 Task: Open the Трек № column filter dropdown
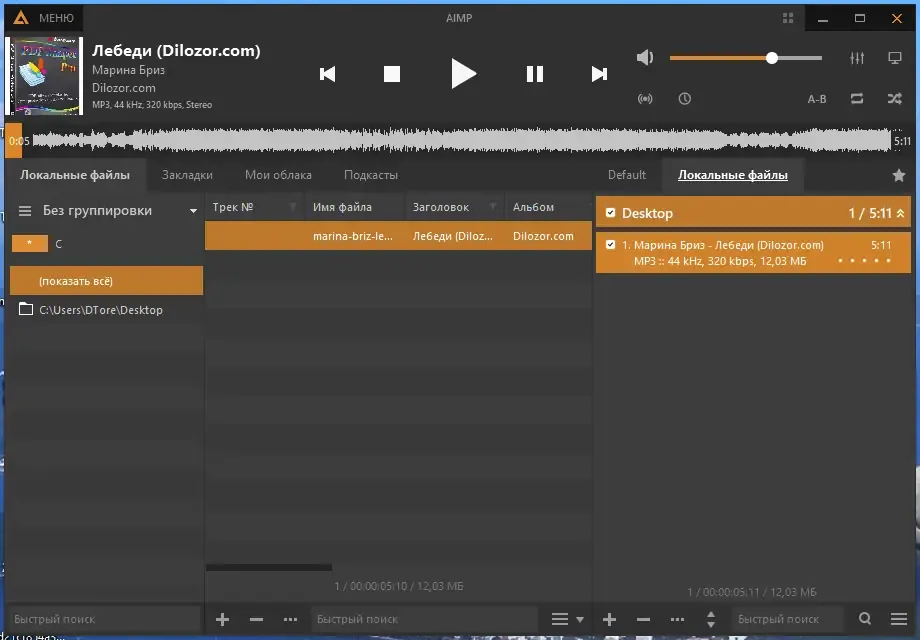(293, 207)
